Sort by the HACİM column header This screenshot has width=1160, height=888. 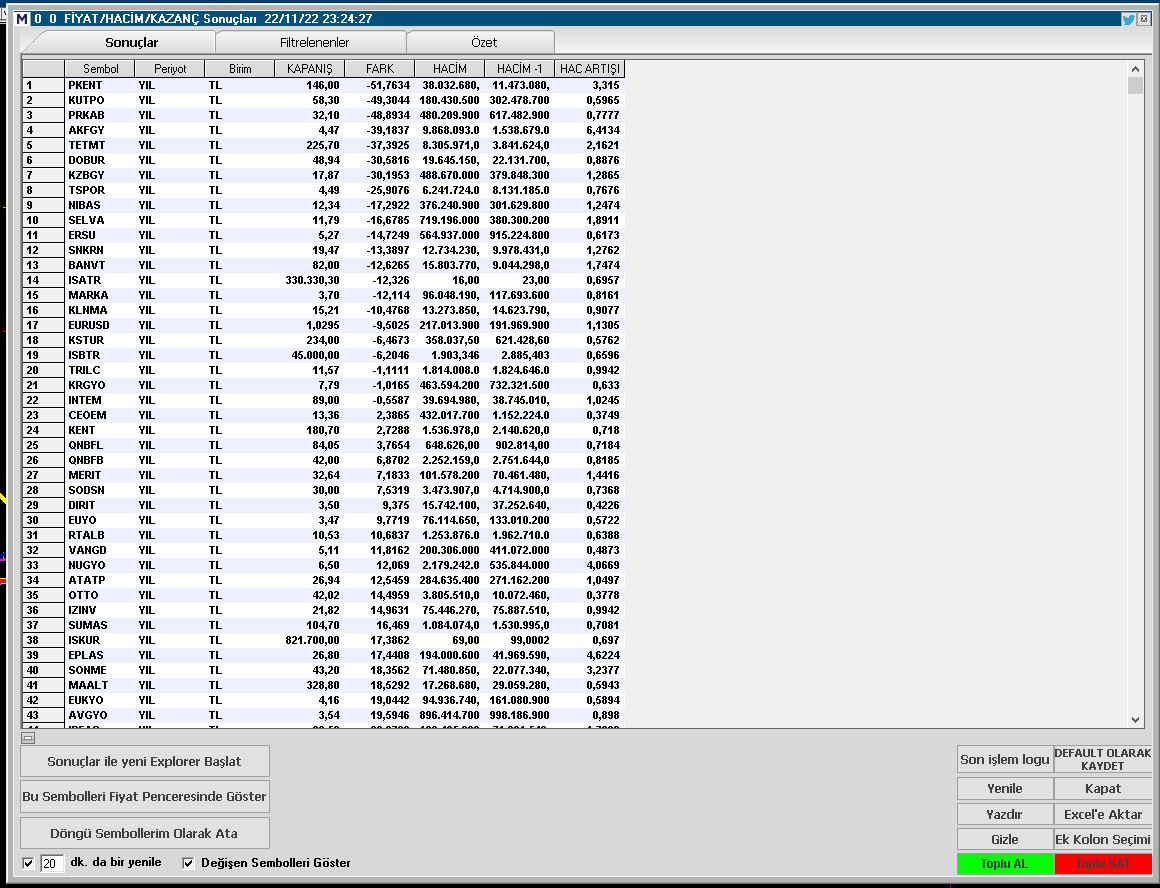pyautogui.click(x=450, y=69)
